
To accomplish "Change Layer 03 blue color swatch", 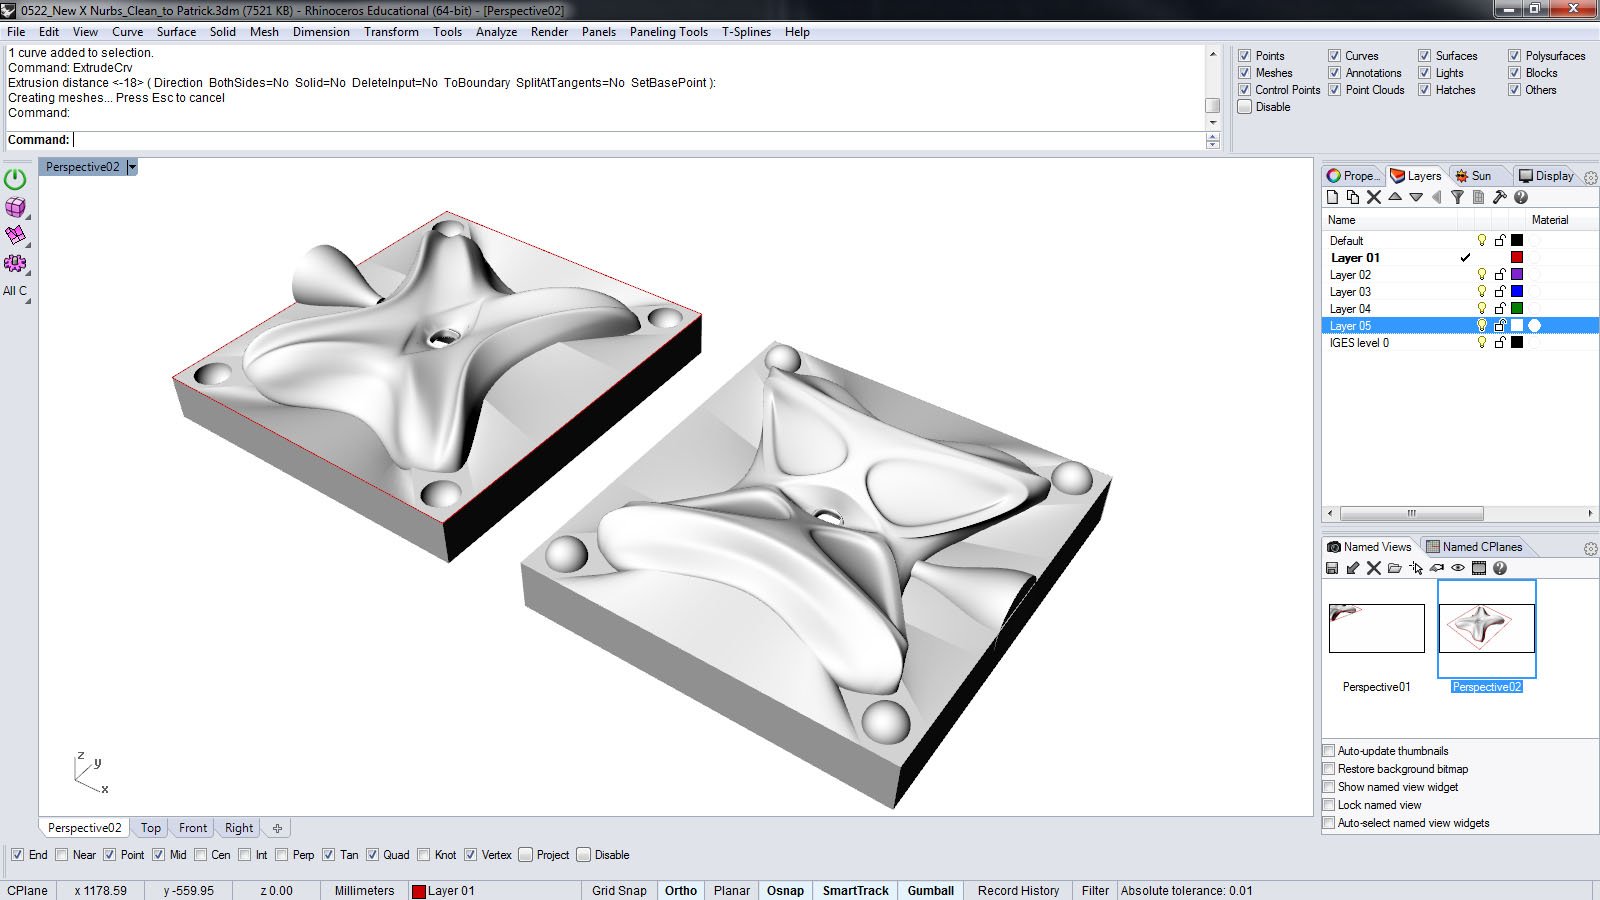I will (x=1517, y=292).
